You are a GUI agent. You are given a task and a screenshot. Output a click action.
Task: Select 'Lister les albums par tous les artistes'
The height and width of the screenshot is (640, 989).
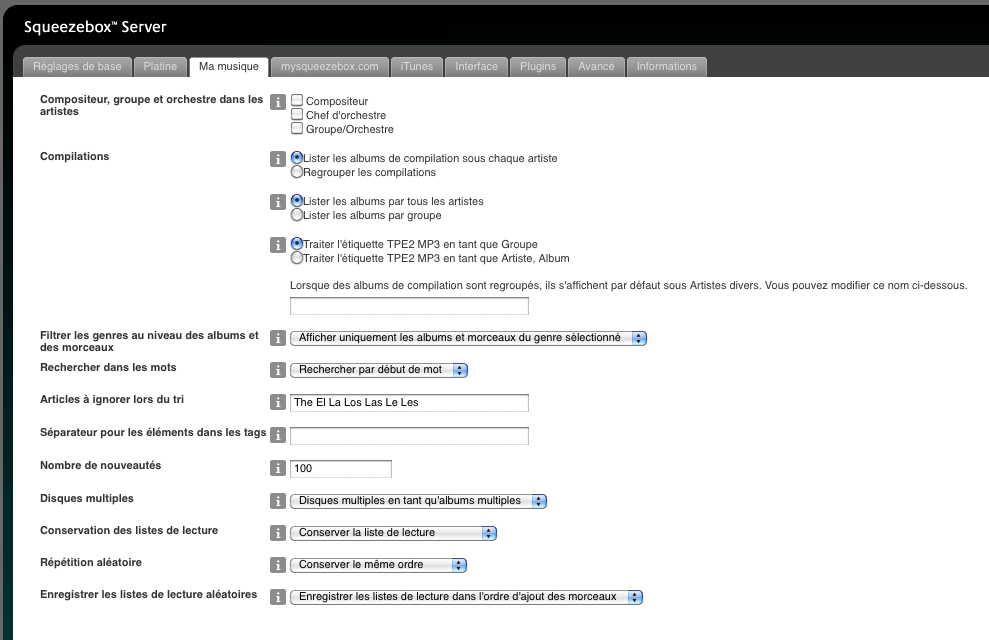[x=297, y=201]
